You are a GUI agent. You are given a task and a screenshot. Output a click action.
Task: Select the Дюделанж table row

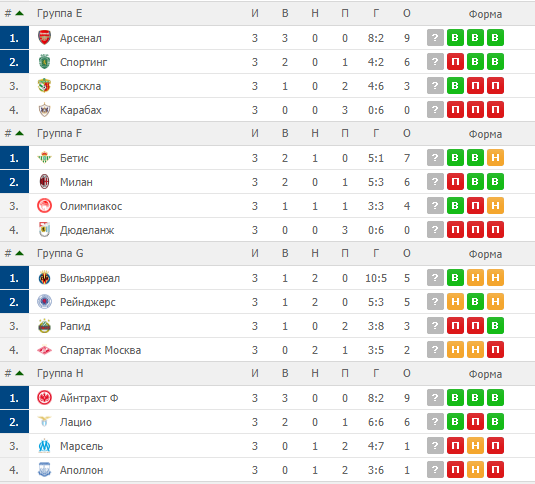coord(268,230)
